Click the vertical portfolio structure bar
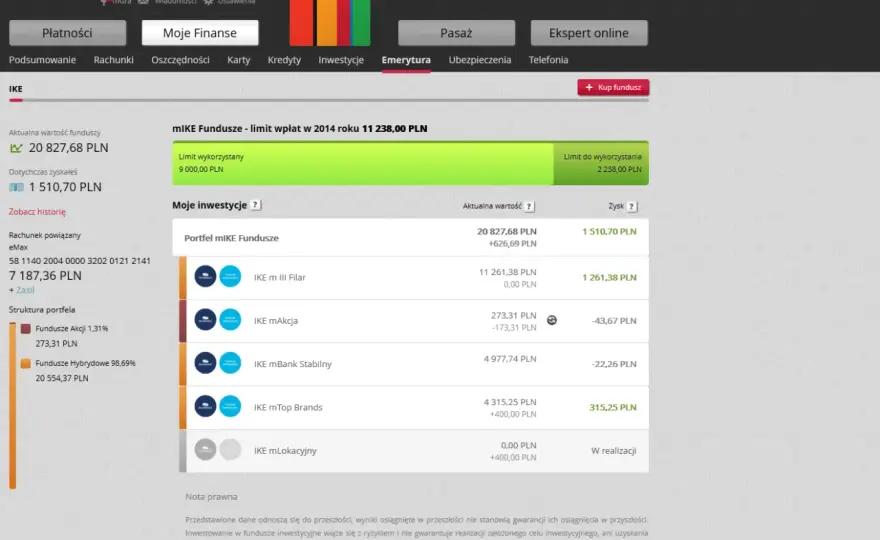The image size is (880, 540). pos(12,406)
